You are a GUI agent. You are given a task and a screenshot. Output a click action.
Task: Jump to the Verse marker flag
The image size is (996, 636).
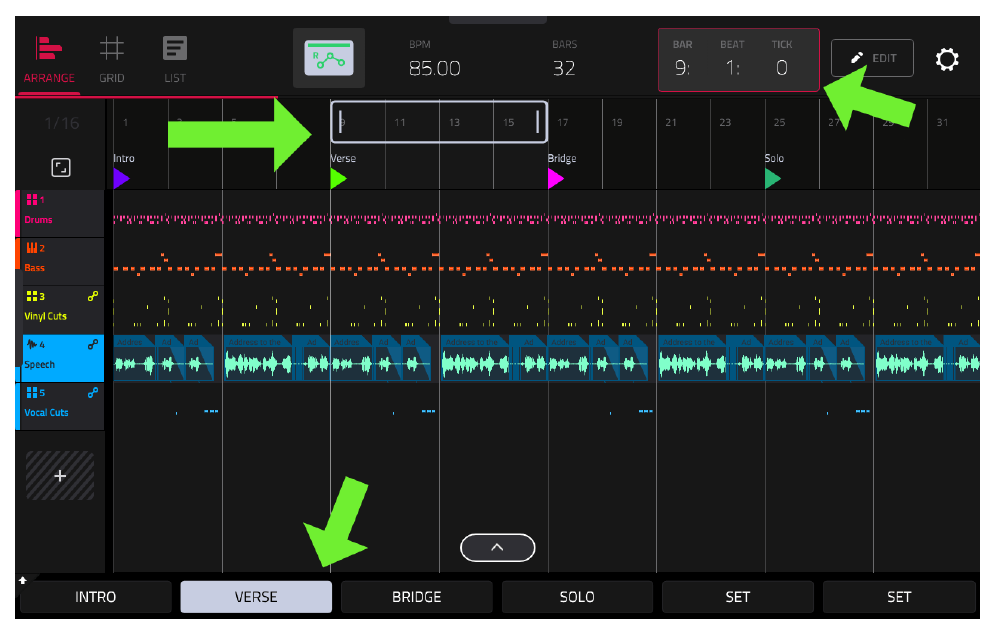click(x=339, y=179)
